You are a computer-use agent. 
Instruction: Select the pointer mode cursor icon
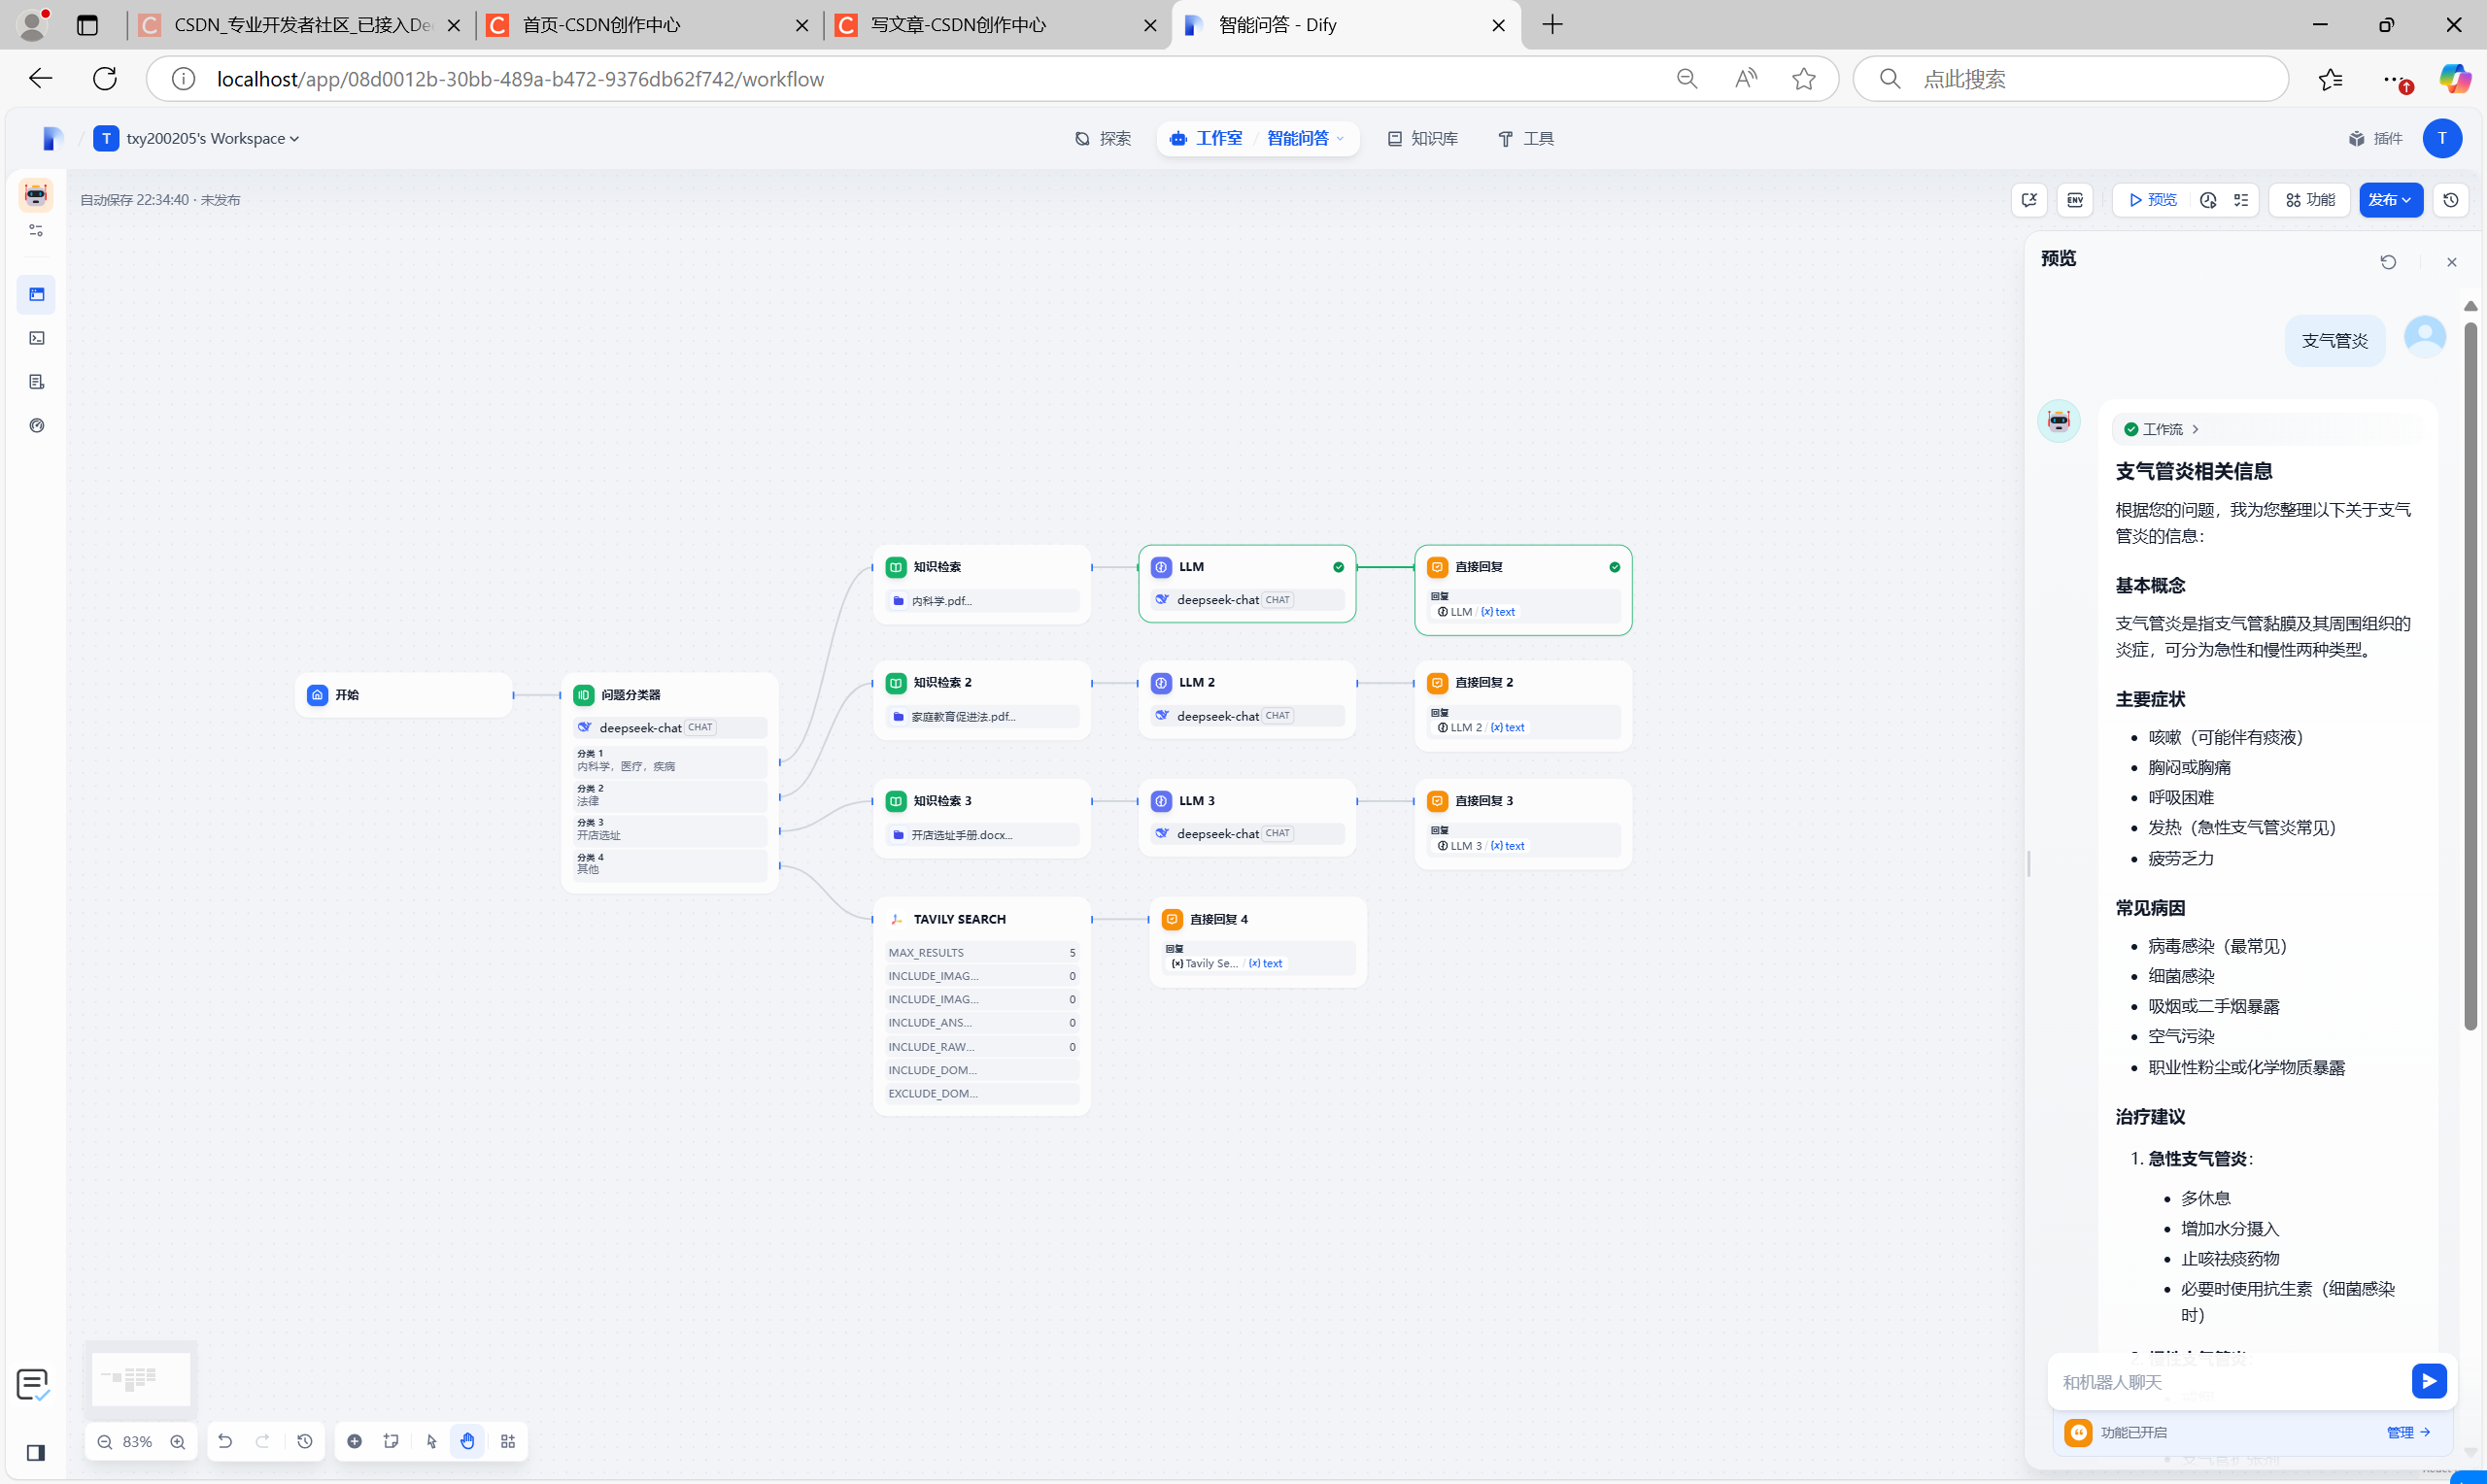point(431,1441)
